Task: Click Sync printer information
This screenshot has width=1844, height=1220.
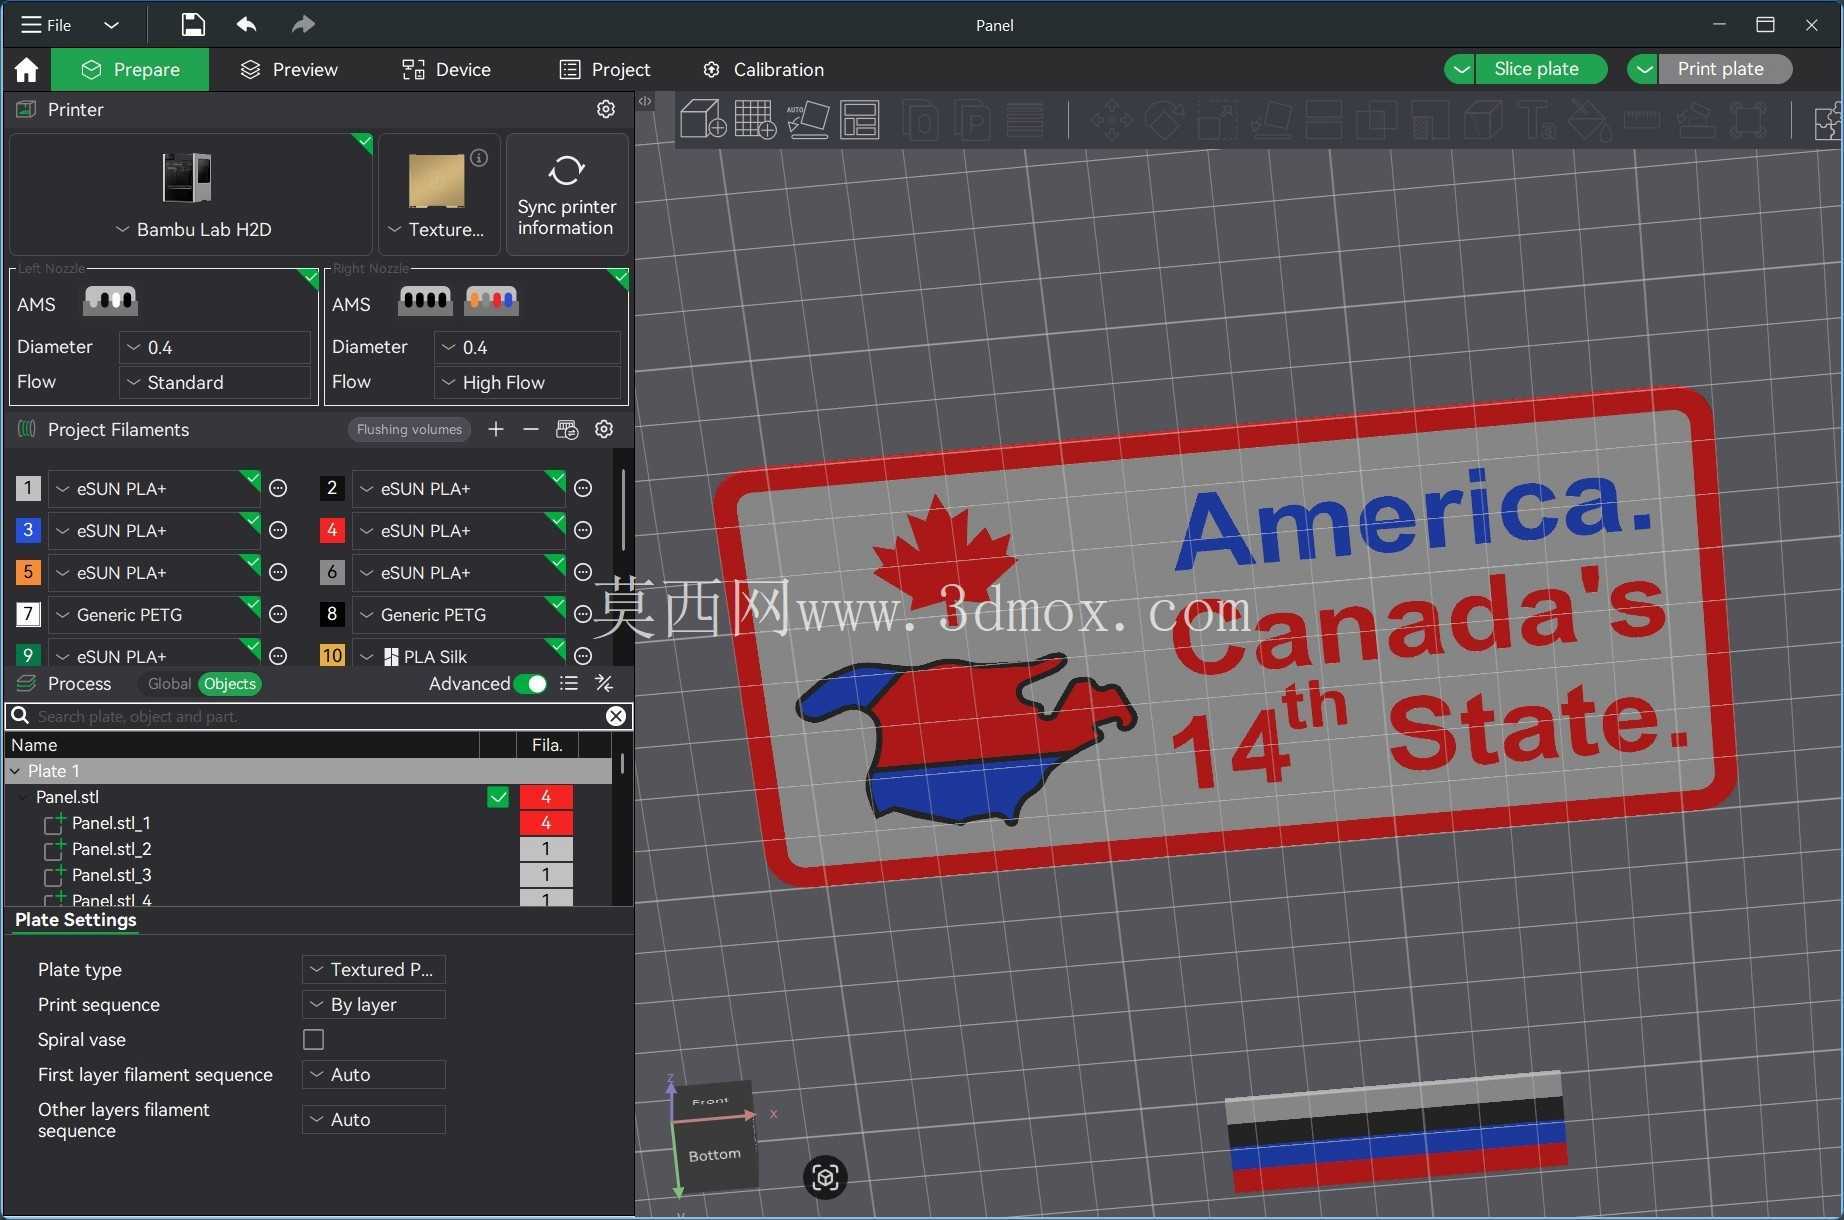Action: [x=567, y=195]
